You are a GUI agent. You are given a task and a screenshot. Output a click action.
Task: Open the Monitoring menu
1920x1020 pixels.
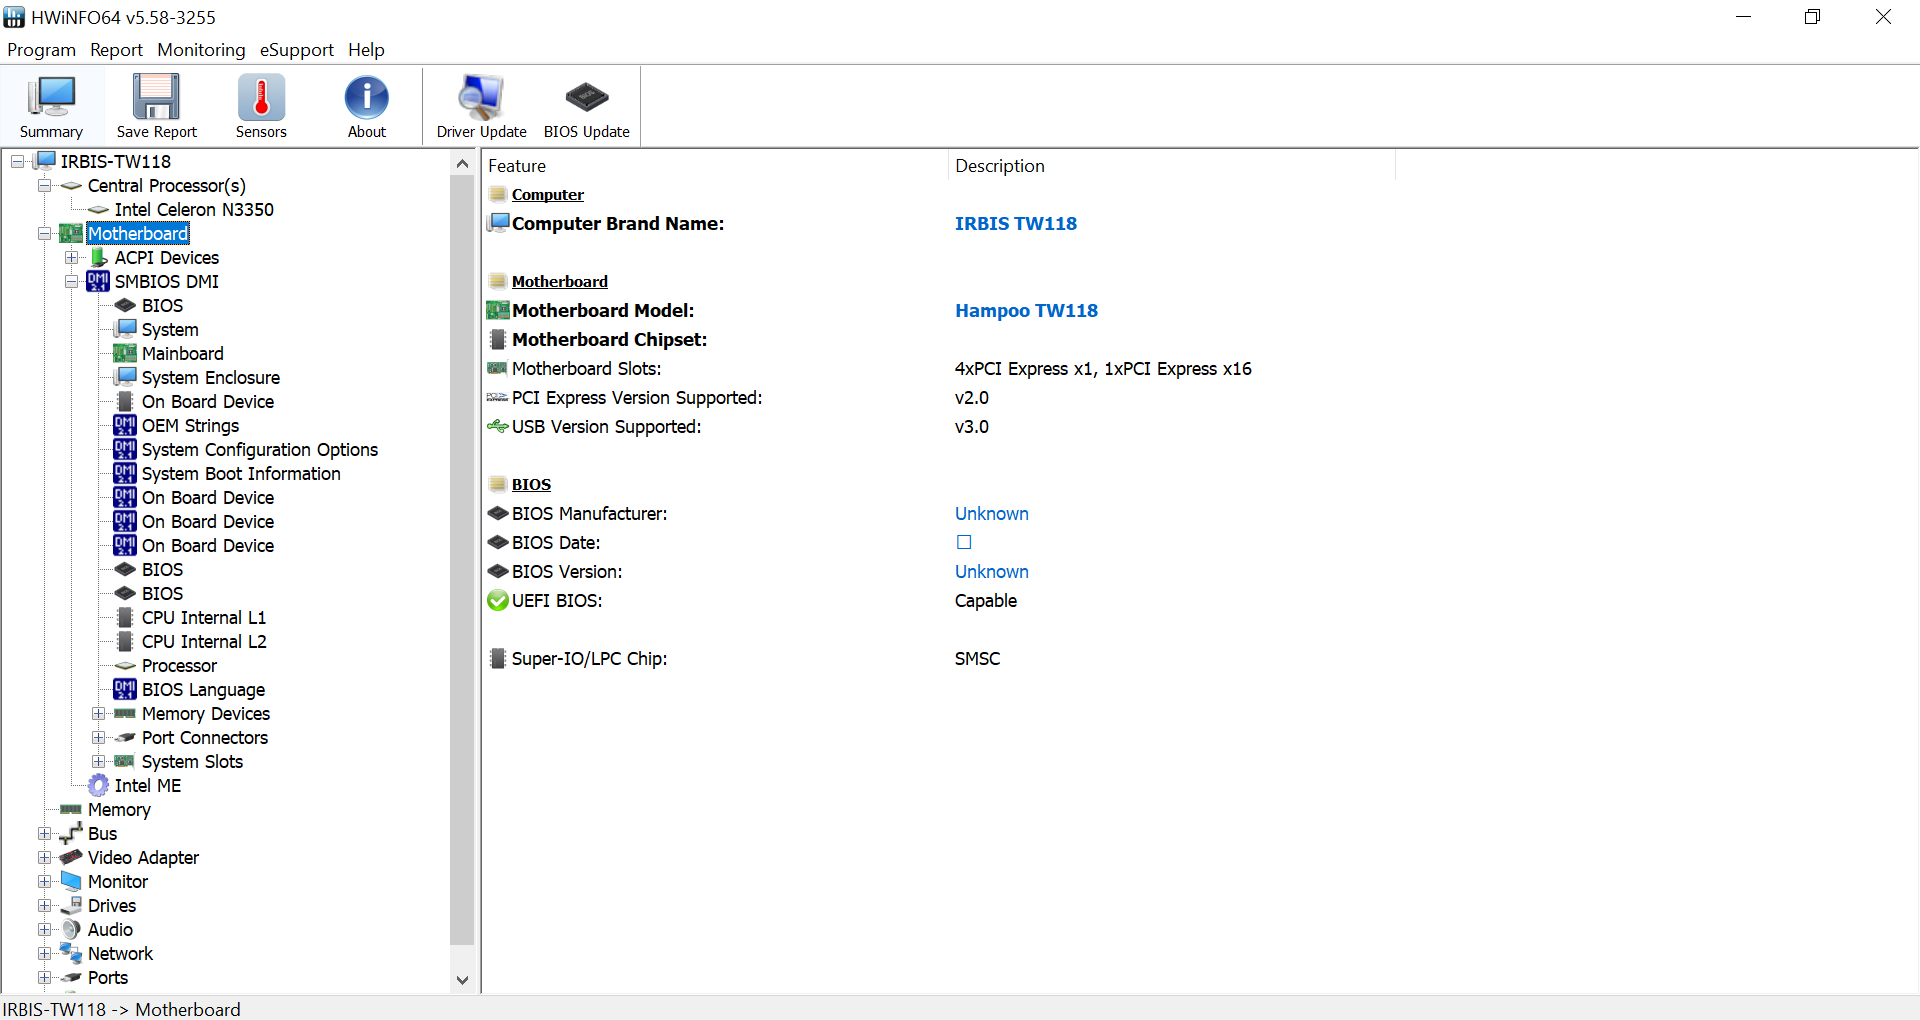pos(201,50)
